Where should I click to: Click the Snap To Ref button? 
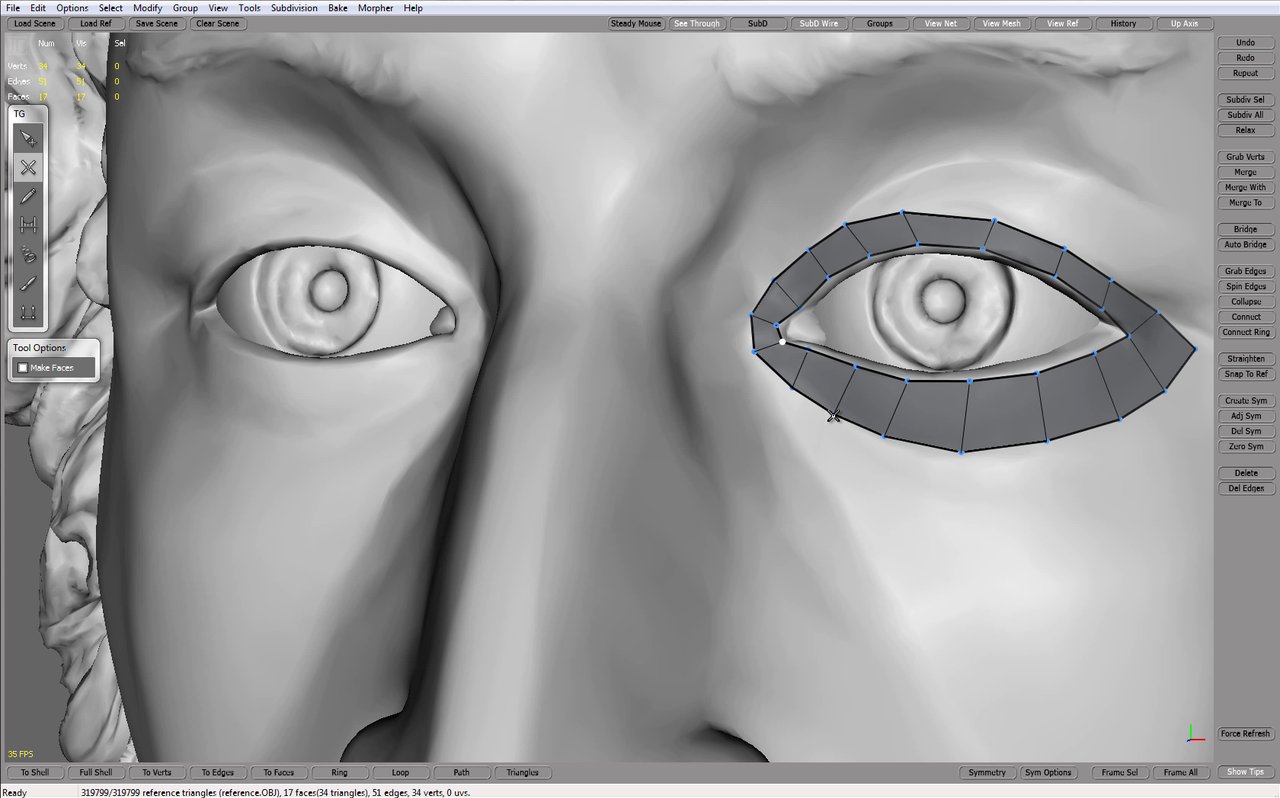tap(1245, 374)
